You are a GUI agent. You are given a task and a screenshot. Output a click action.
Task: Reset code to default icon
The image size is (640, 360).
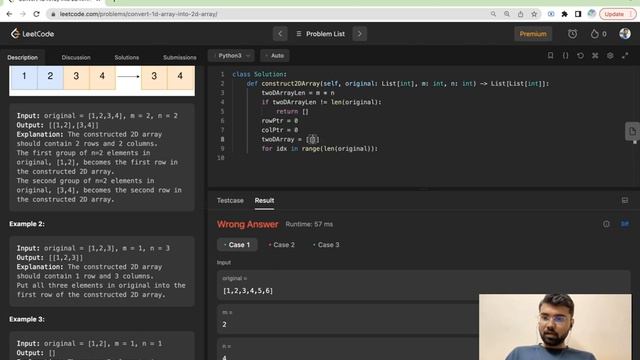(x=580, y=56)
